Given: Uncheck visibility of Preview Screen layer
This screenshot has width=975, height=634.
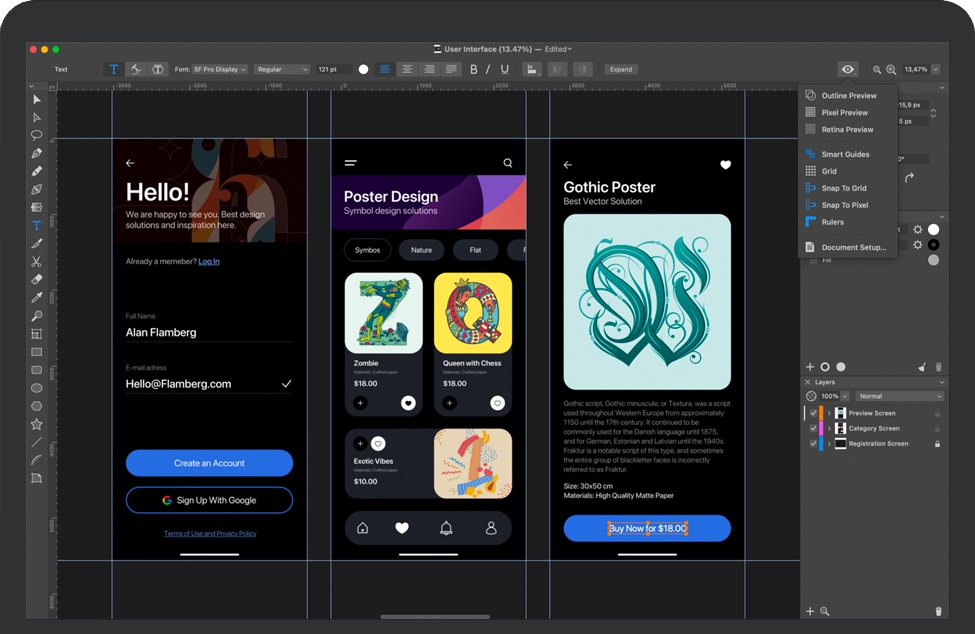Looking at the screenshot, I should (813, 413).
